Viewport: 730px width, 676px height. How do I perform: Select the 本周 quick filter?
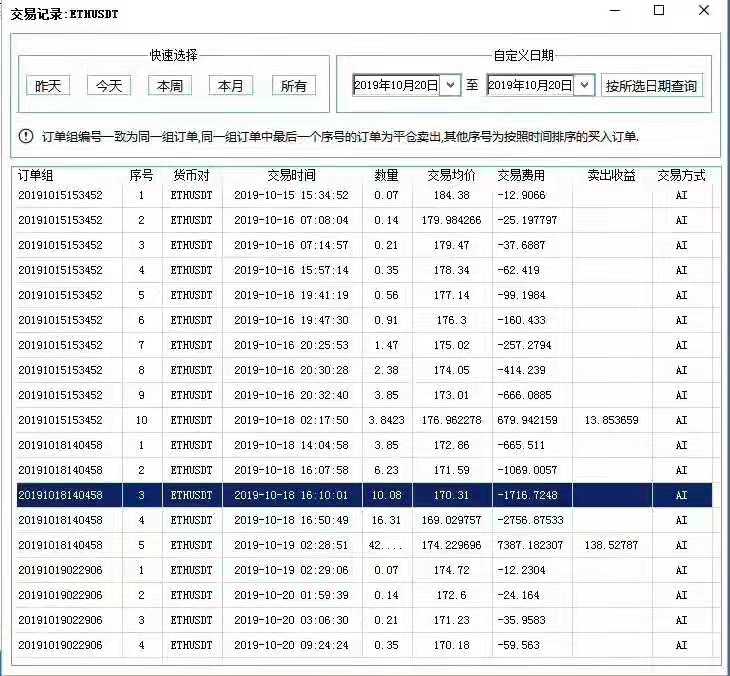pyautogui.click(x=170, y=86)
